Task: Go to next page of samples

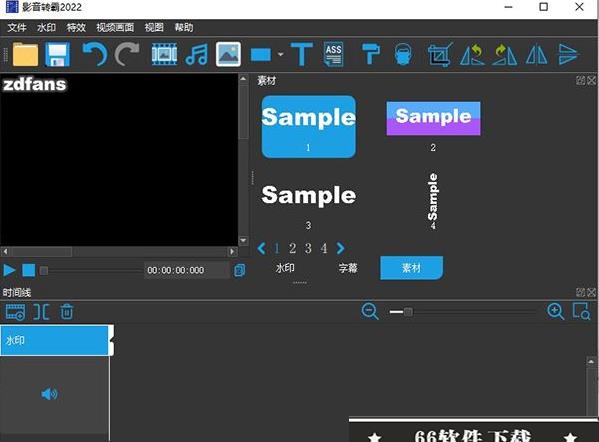Action: tap(340, 248)
